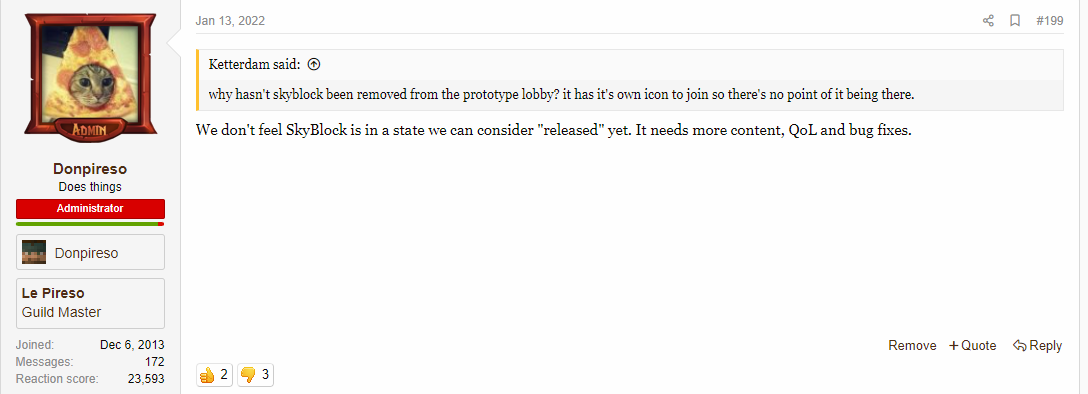Expand the quoted Ketterdam message text
Screen dimensions: 1088x394
coord(561,95)
